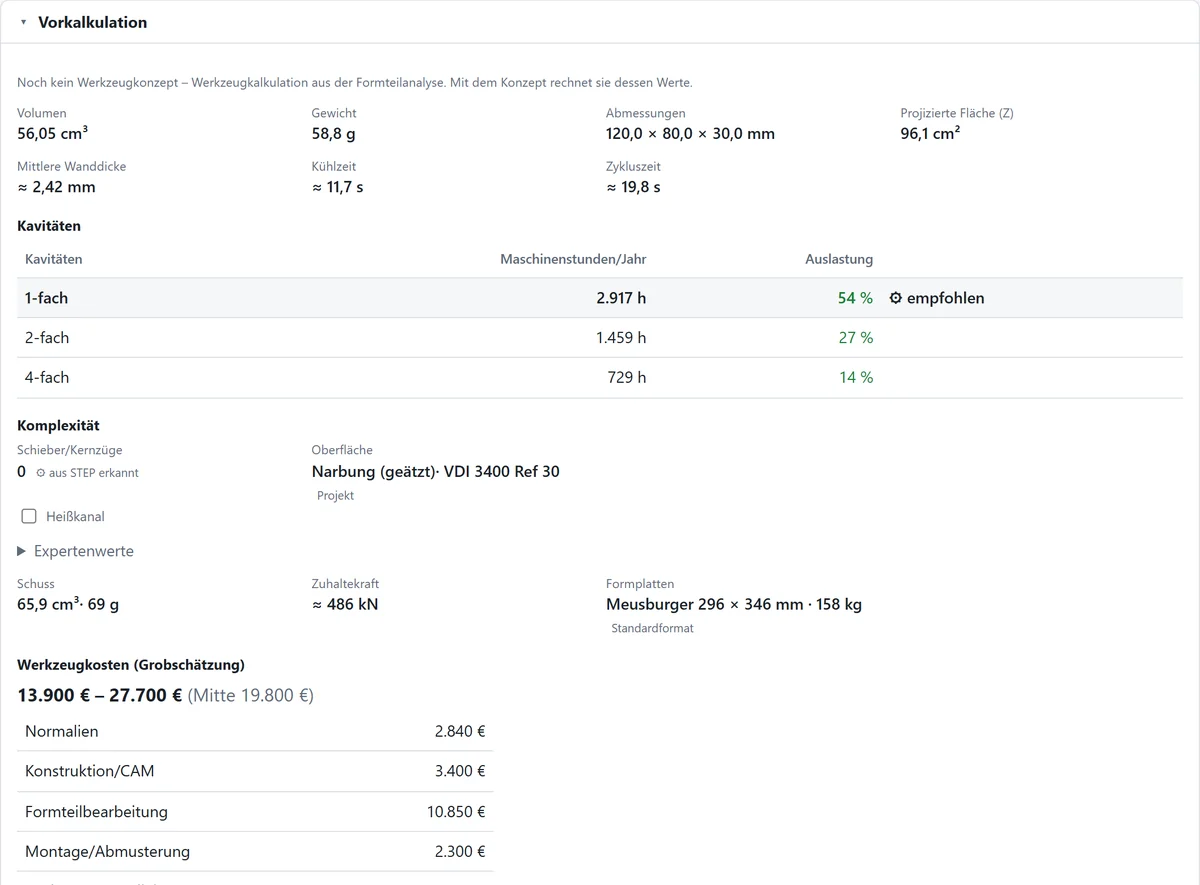Select the 1-fach cavity row

pos(600,298)
